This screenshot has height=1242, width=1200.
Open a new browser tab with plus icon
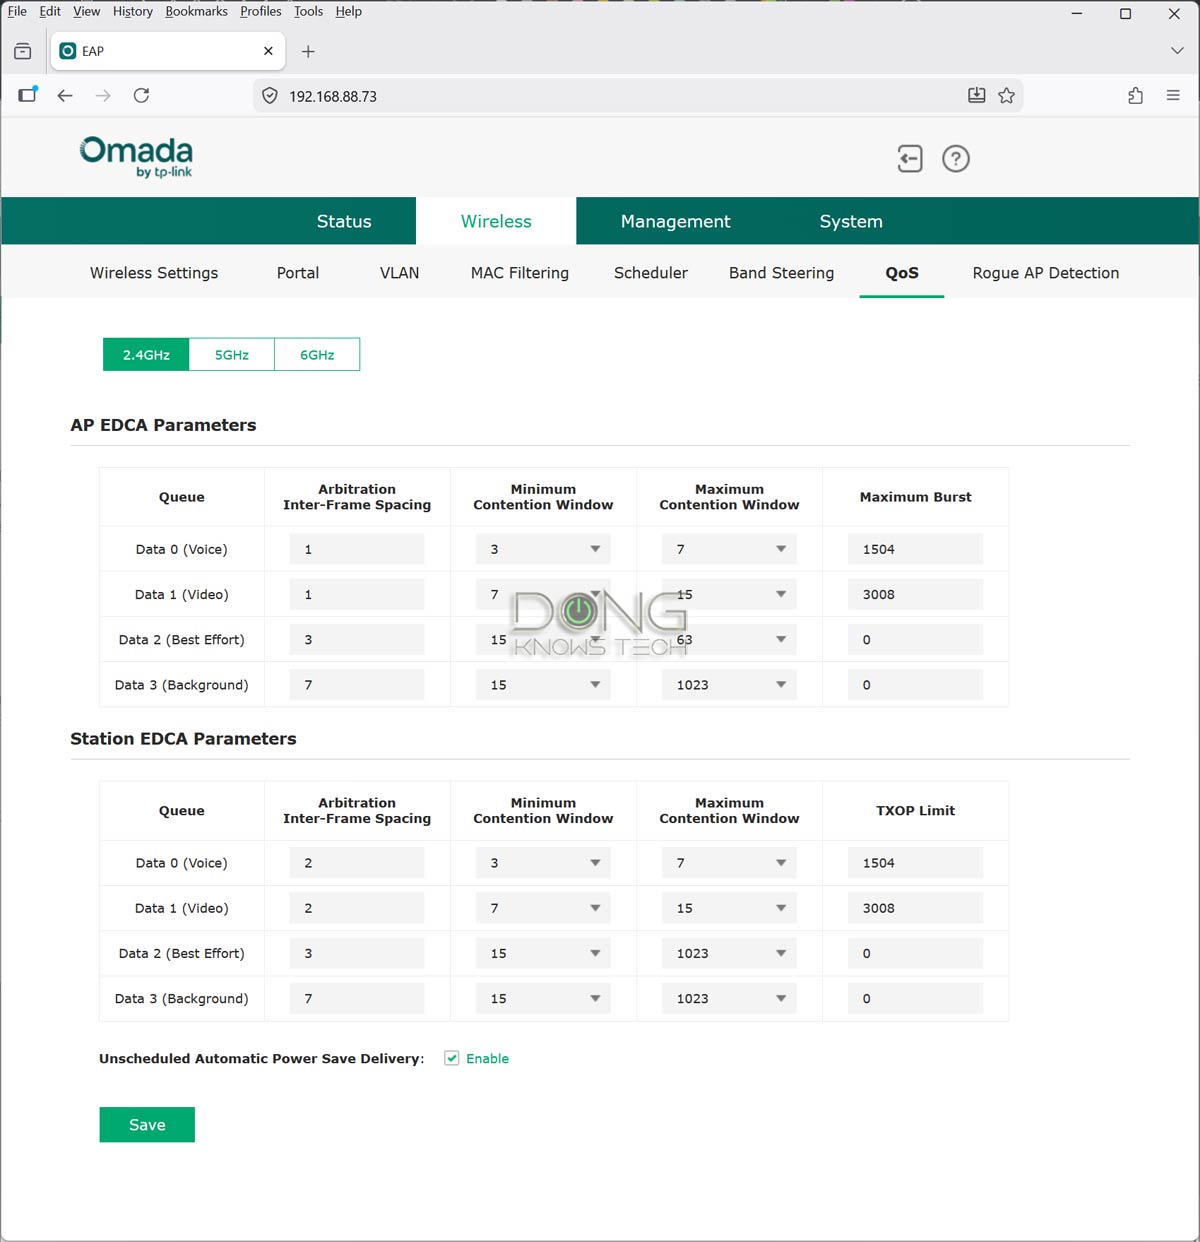[308, 51]
